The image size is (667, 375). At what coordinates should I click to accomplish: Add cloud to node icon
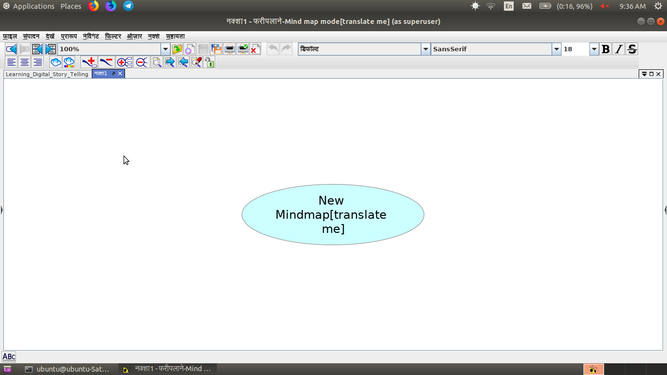pos(56,62)
